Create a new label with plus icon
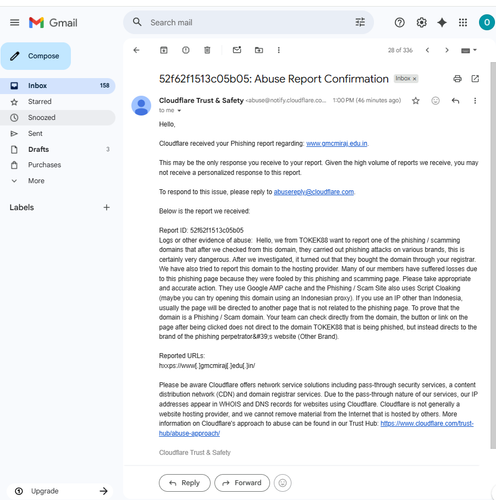This screenshot has width=496, height=500. point(106,207)
